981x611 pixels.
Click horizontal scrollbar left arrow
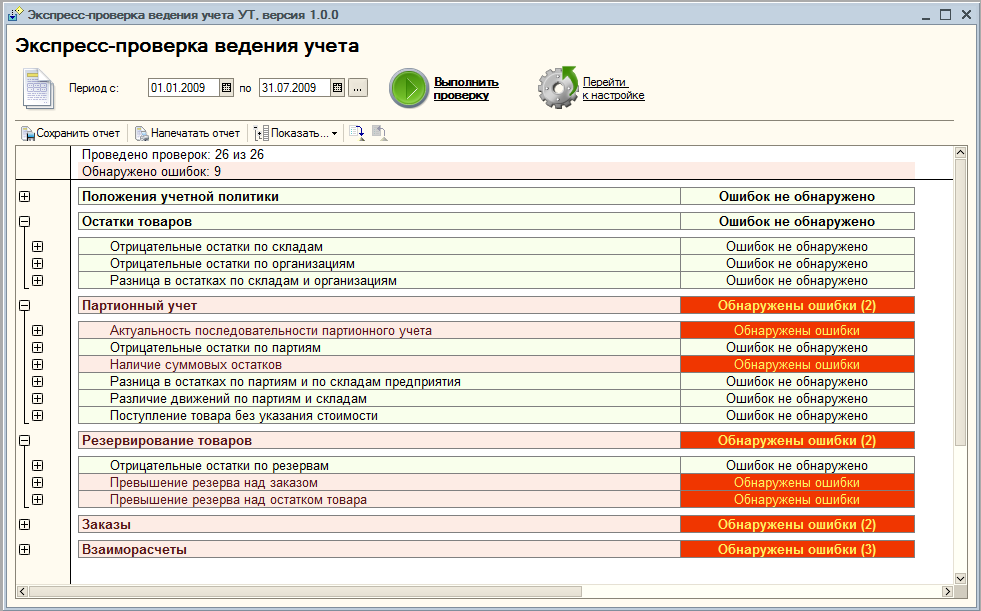tap(23, 591)
